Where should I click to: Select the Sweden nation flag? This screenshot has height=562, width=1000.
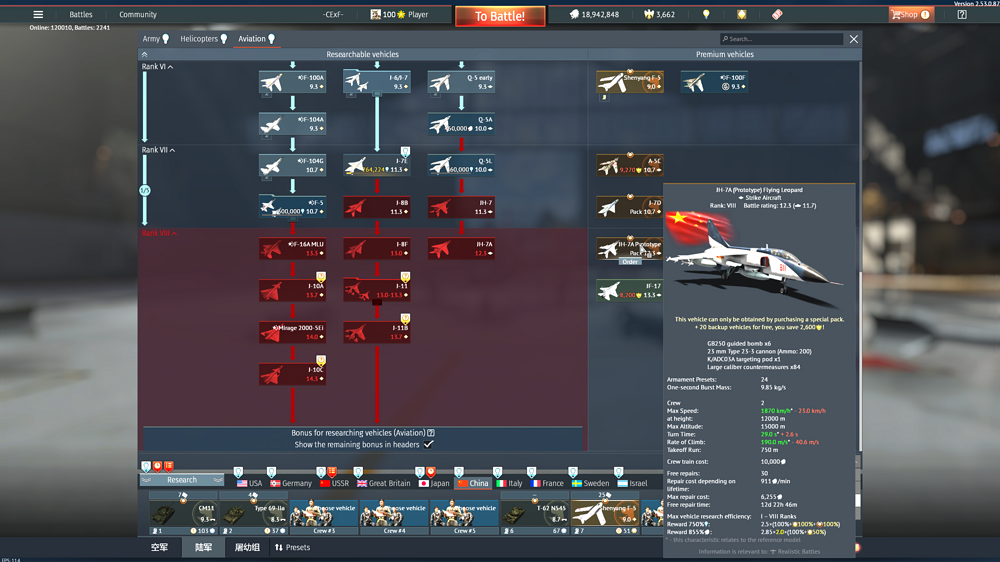tap(576, 483)
